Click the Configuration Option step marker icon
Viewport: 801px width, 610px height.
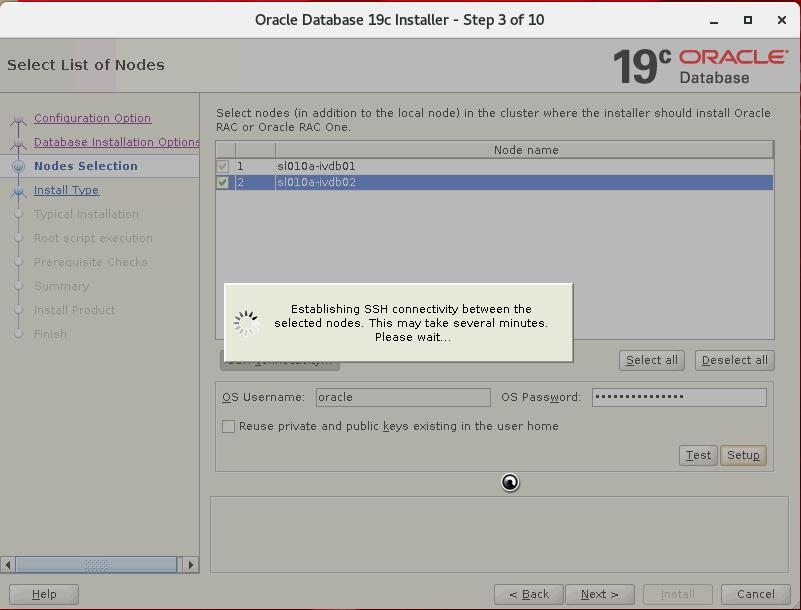tap(18, 119)
